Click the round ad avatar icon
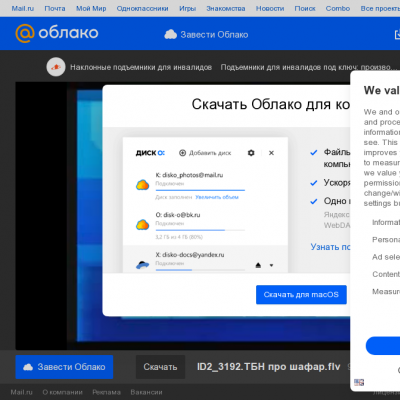The image size is (400, 400). pyautogui.click(x=56, y=67)
